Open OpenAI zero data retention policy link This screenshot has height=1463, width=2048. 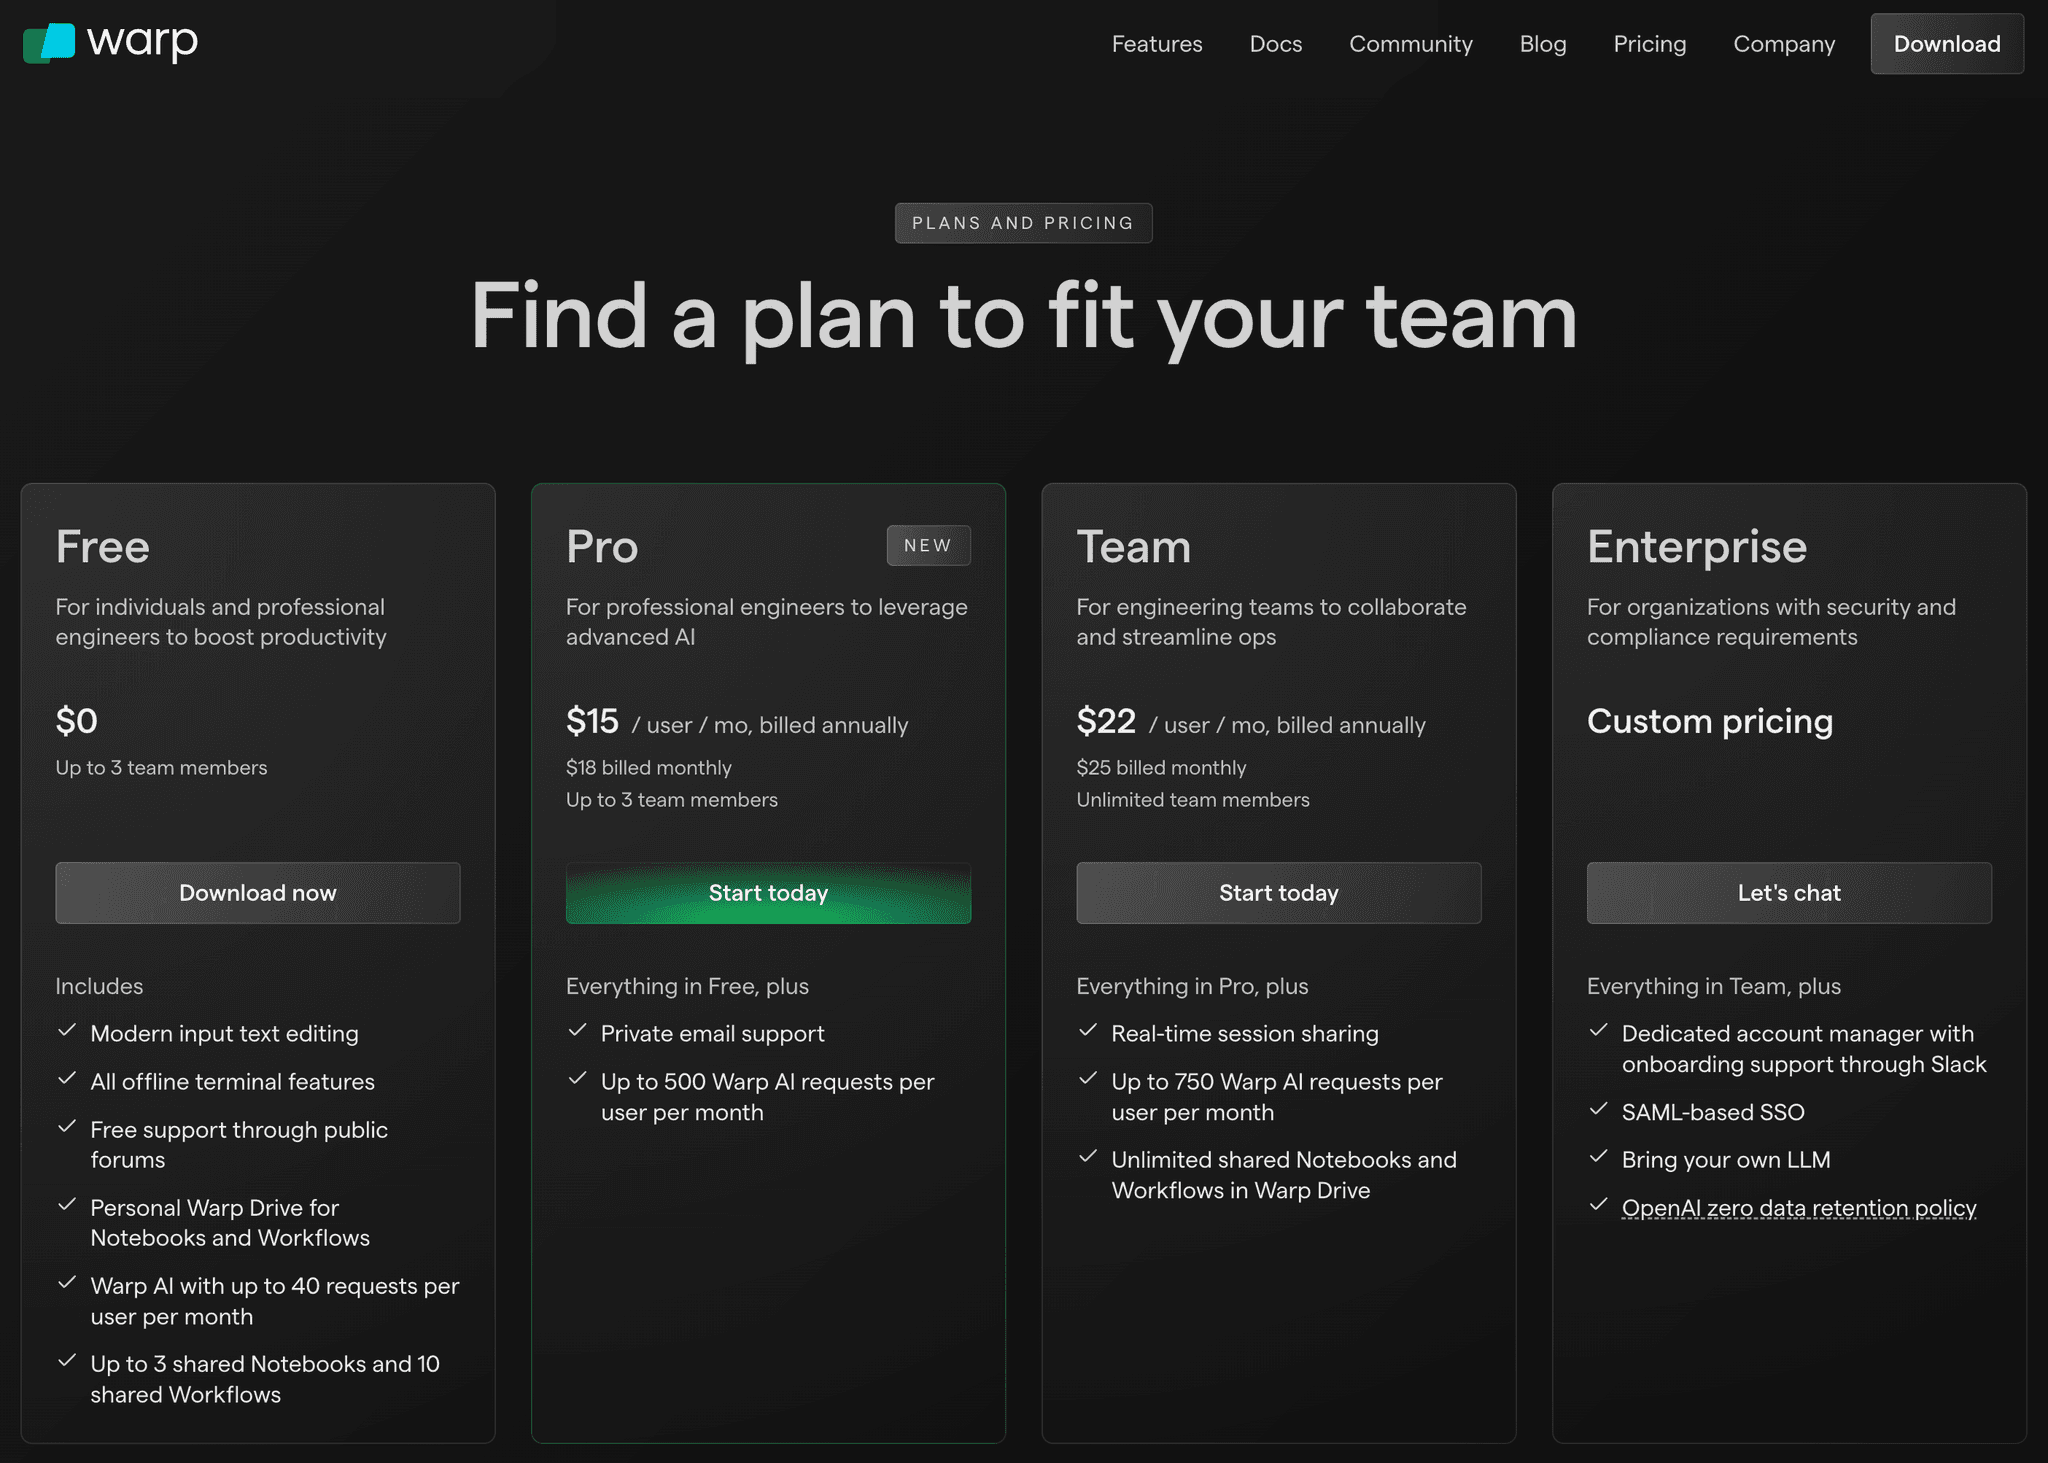pyautogui.click(x=1798, y=1208)
